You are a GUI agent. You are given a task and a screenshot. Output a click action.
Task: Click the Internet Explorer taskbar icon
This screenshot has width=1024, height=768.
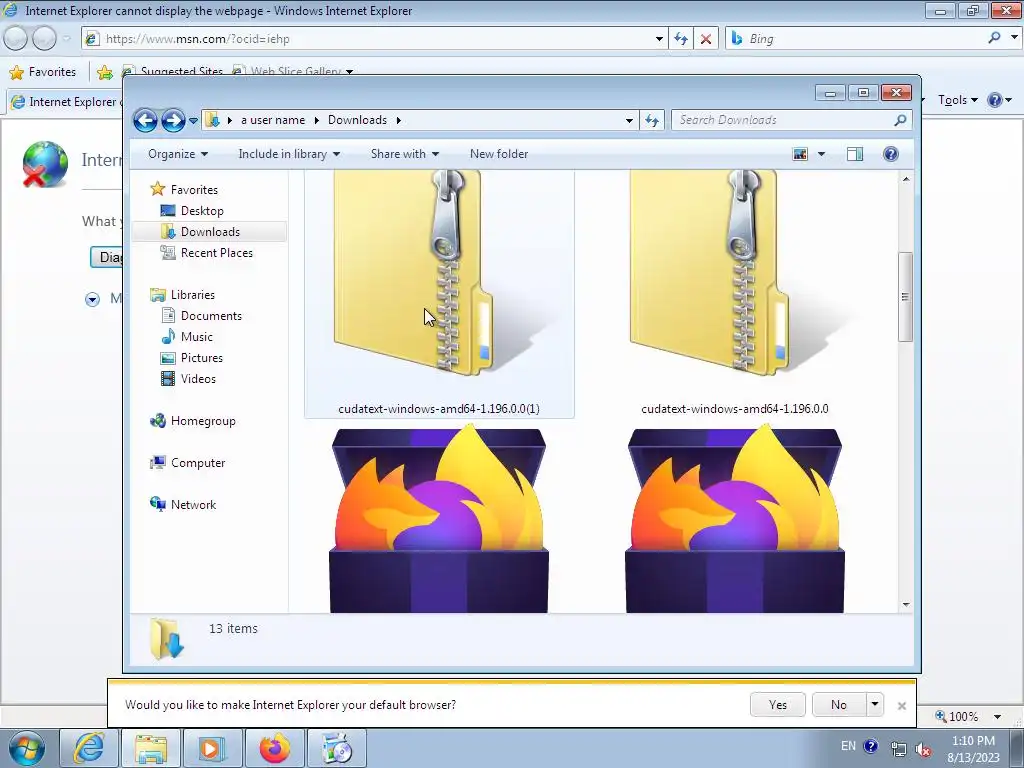pos(88,748)
